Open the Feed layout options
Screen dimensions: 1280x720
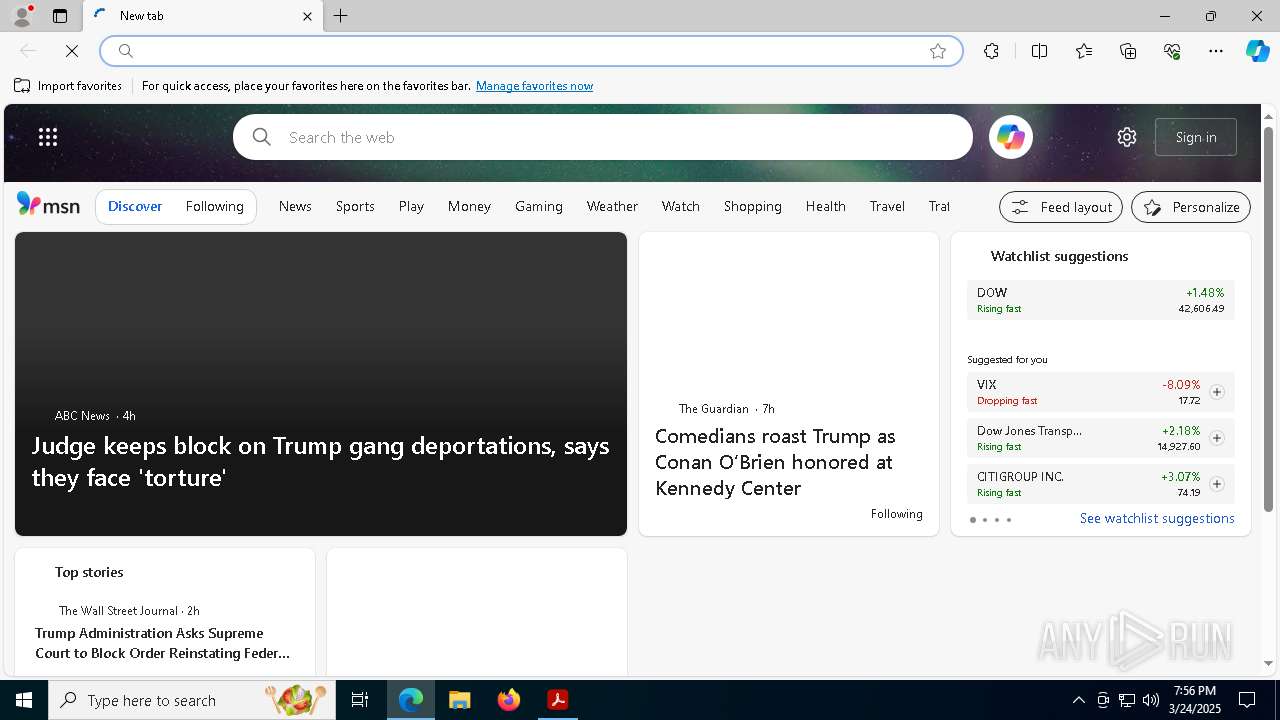pos(1061,207)
